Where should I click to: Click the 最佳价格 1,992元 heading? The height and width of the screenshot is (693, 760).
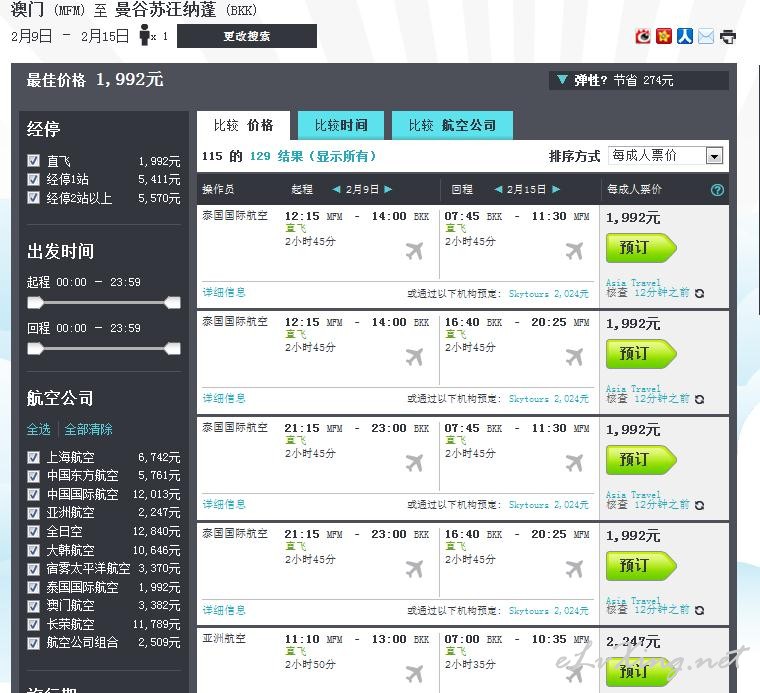[95, 80]
